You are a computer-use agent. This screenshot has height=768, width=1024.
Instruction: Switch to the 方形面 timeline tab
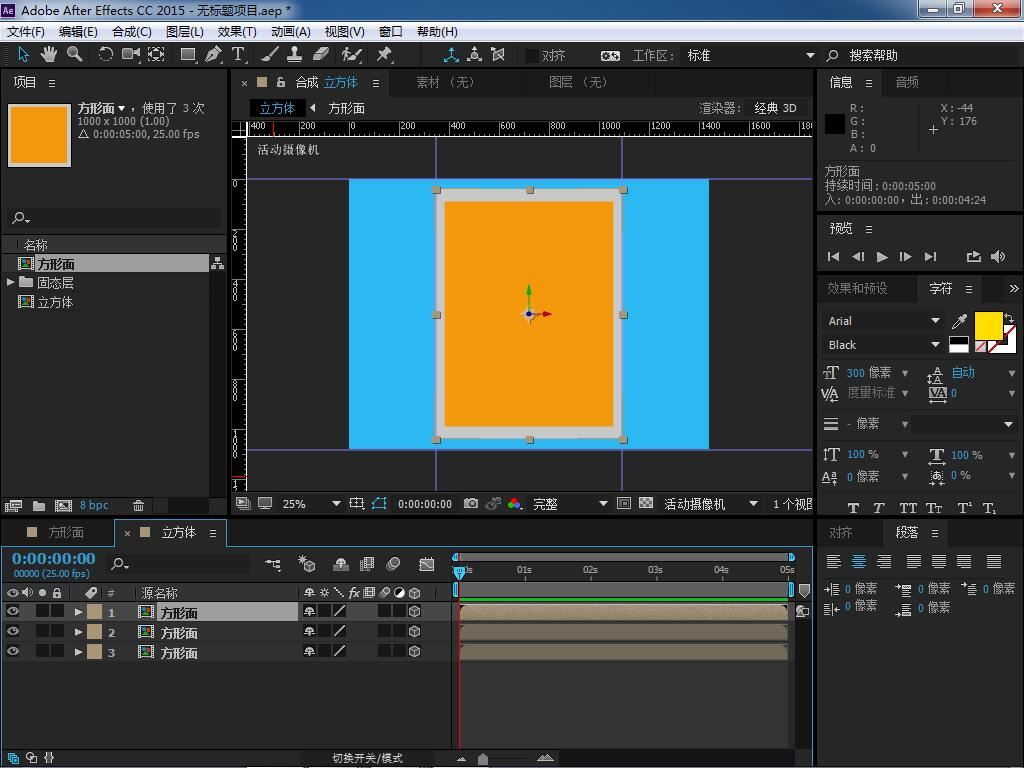click(66, 533)
